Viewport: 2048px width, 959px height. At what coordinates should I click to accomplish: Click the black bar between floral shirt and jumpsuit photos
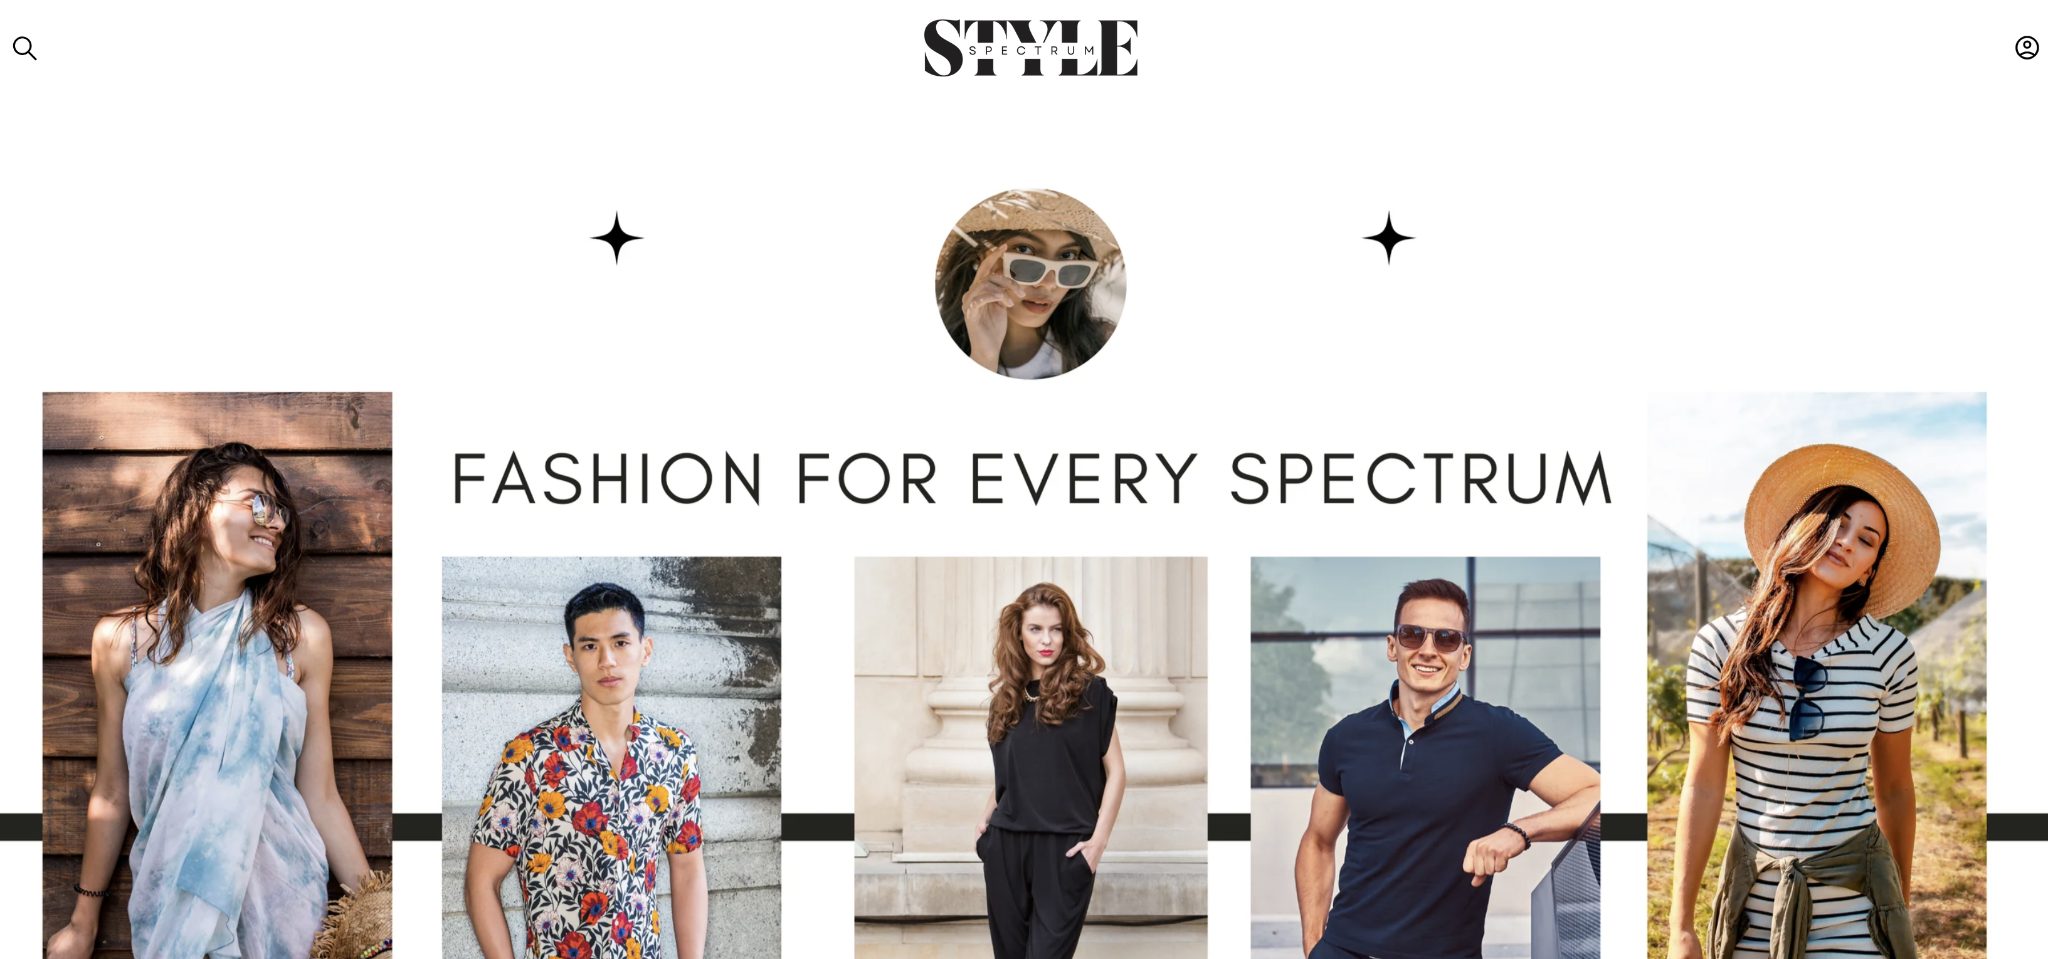(817, 827)
